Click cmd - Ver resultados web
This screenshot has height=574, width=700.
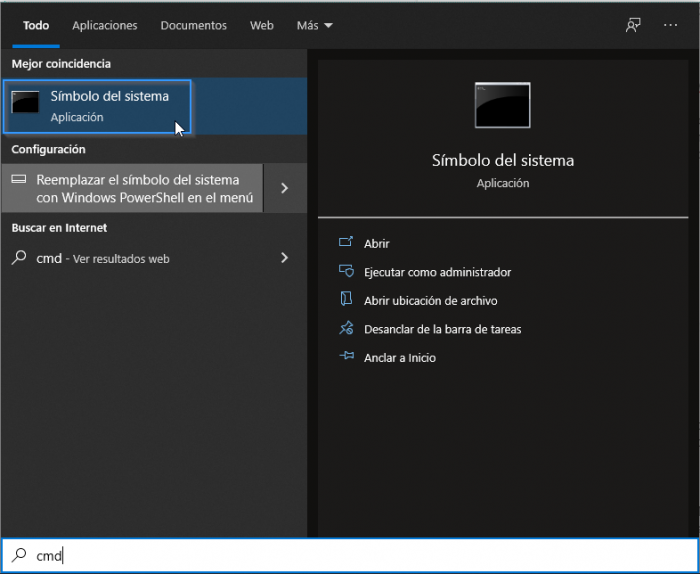[102, 258]
